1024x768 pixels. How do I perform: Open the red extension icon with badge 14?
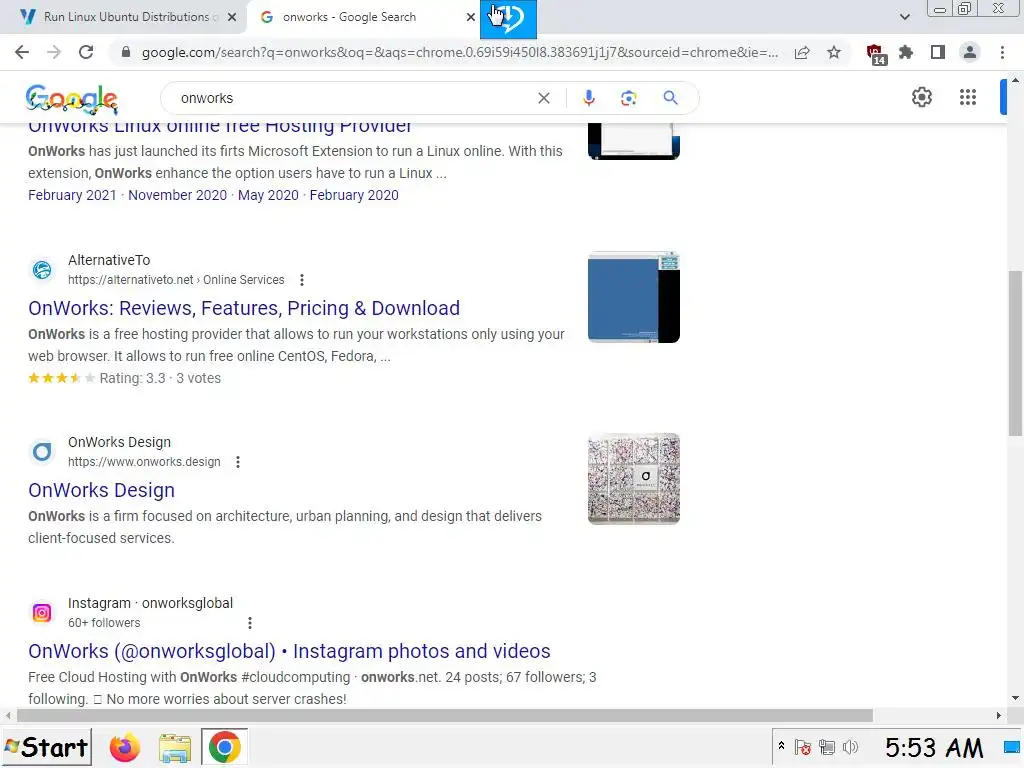(x=875, y=54)
